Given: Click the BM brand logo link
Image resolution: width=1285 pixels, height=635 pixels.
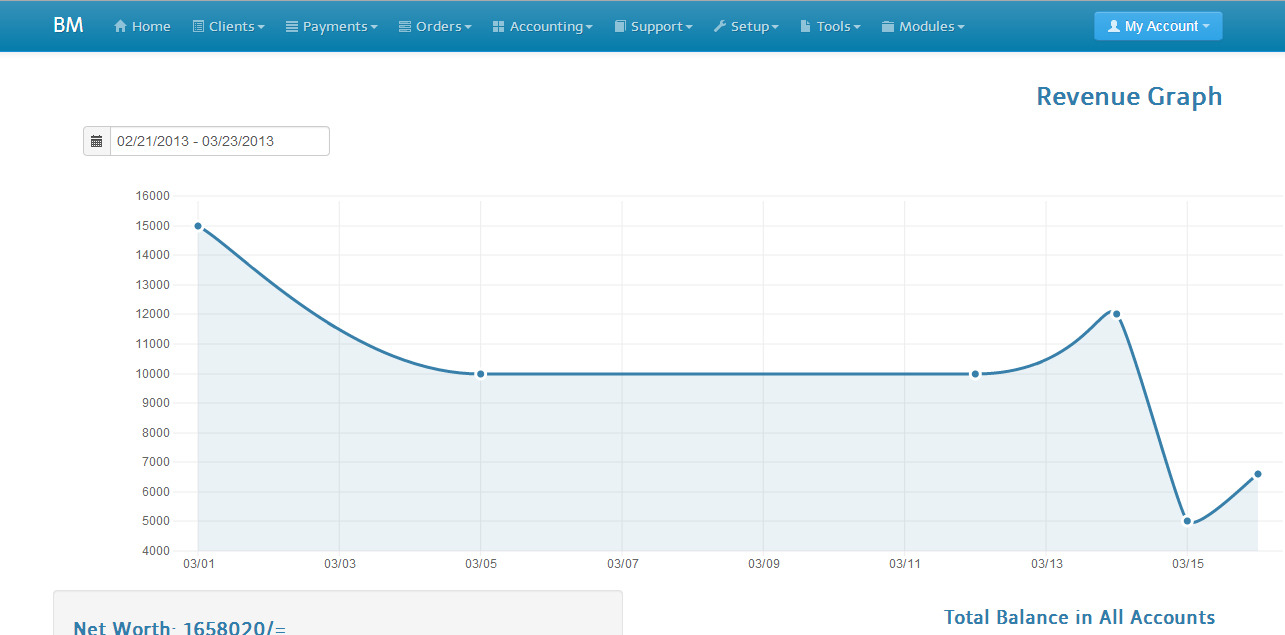Looking at the screenshot, I should (x=68, y=26).
